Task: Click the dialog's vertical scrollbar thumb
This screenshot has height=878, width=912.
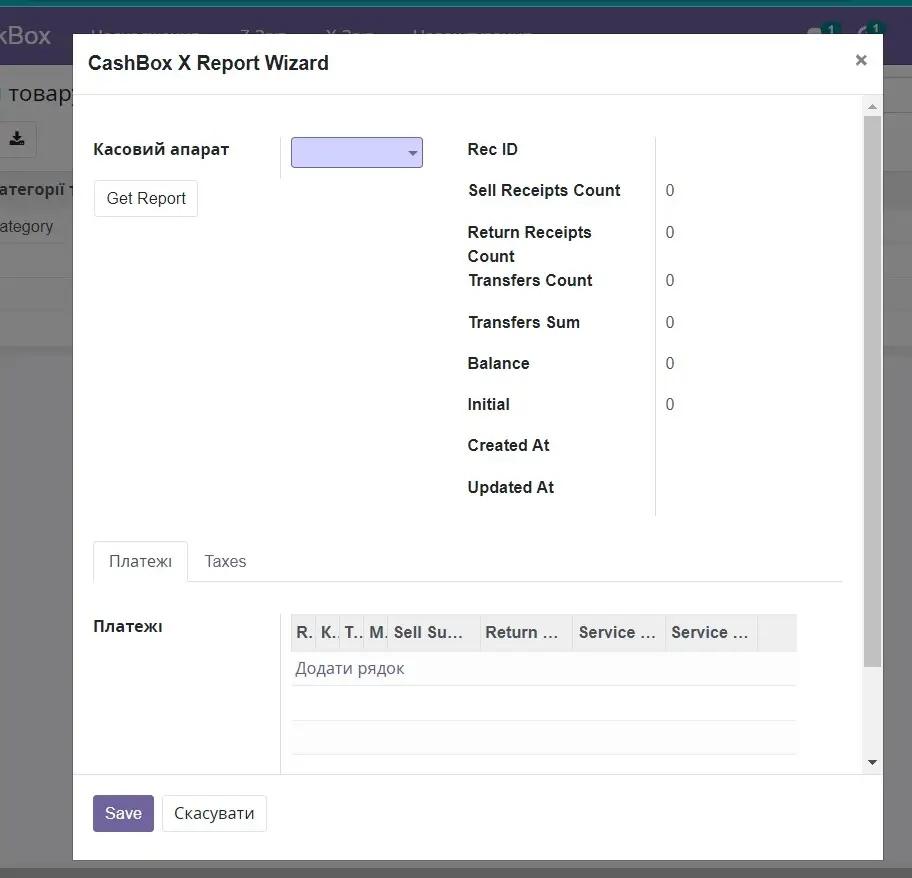Action: 872,390
